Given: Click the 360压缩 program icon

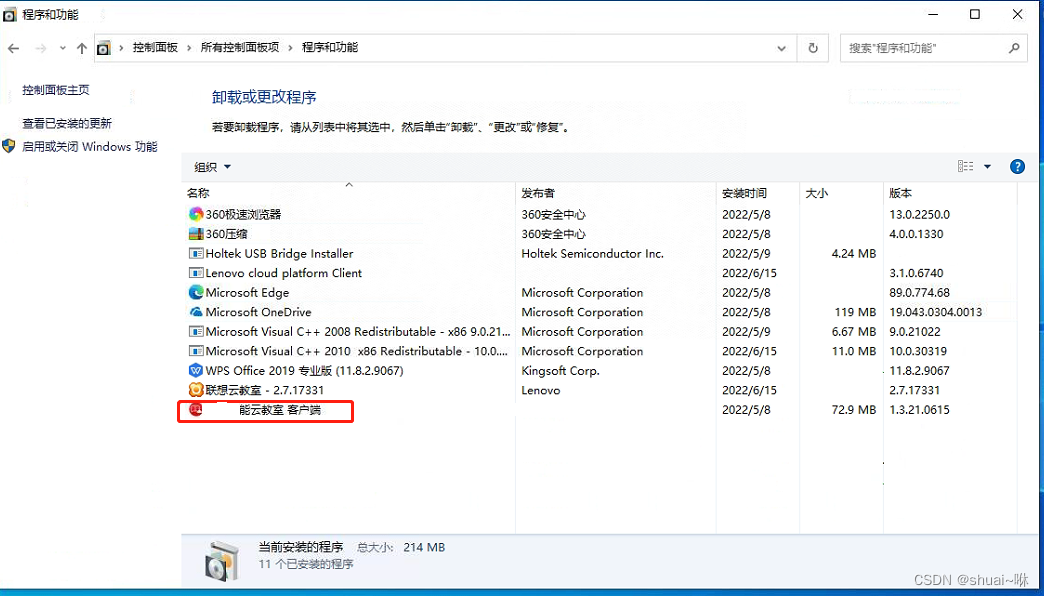Looking at the screenshot, I should (x=196, y=234).
